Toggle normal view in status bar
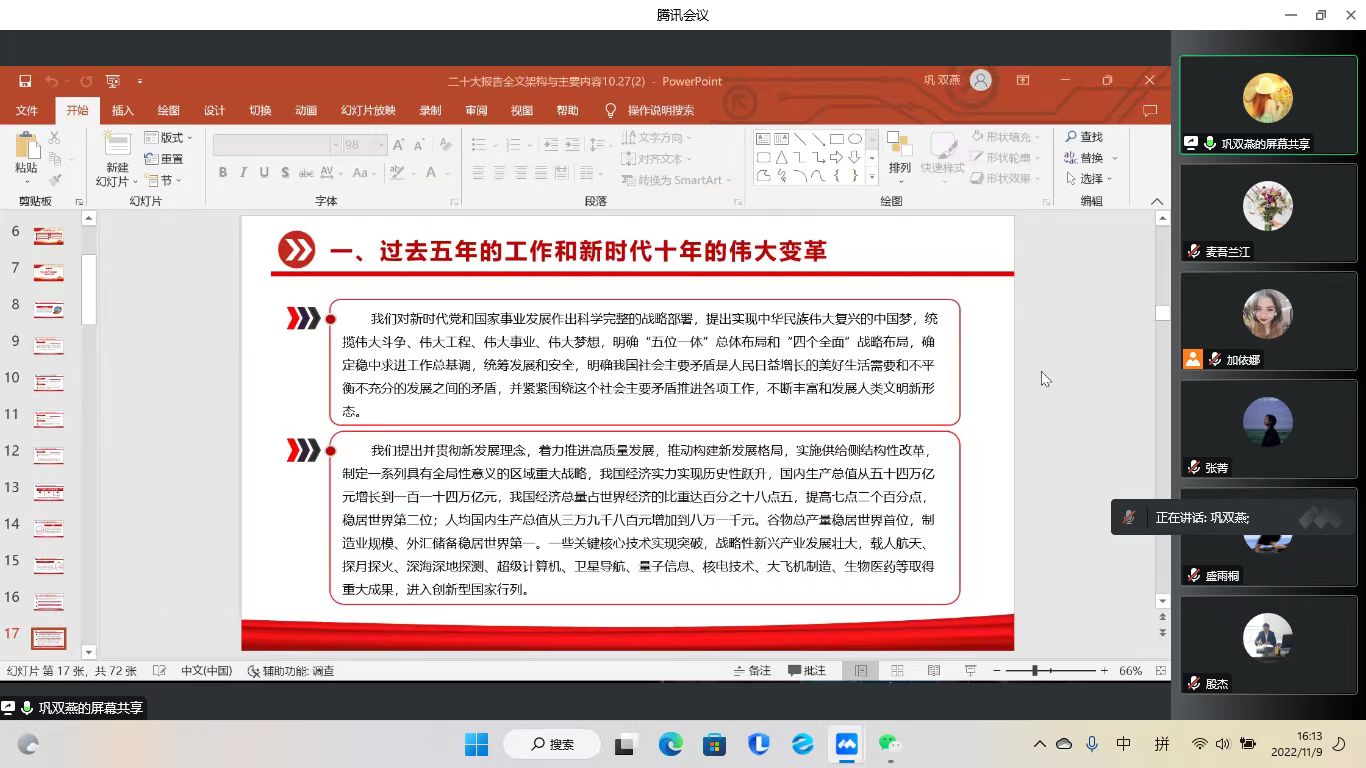1366x768 pixels. (x=860, y=671)
